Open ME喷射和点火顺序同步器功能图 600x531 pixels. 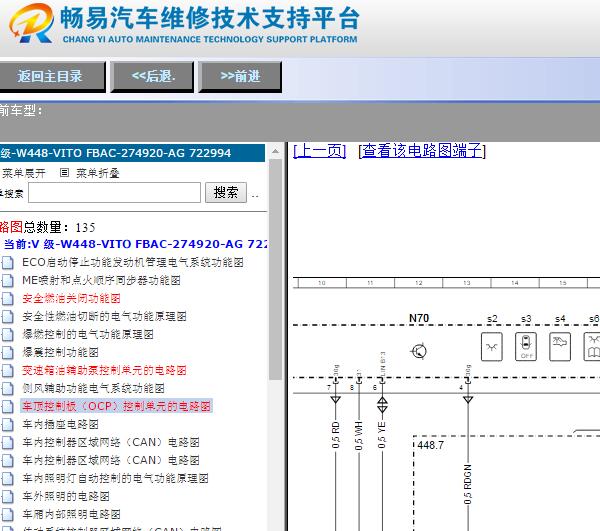(x=101, y=280)
